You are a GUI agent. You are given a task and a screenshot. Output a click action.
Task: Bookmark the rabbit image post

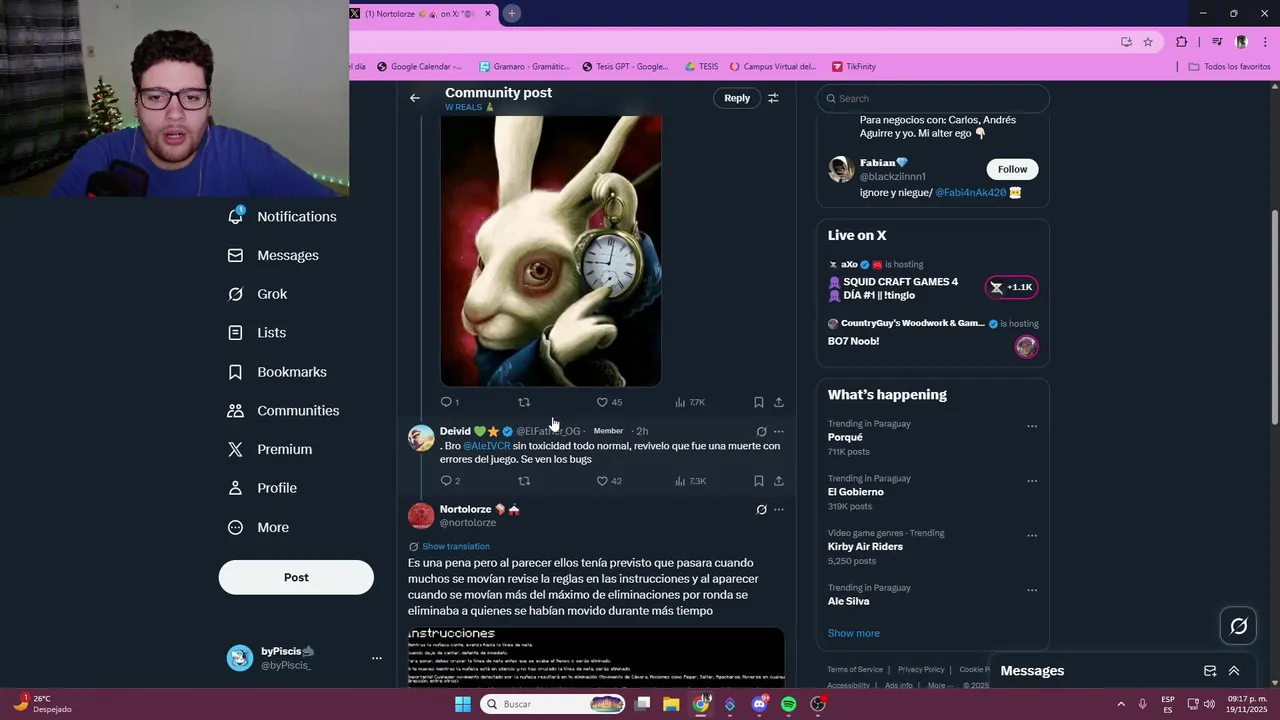tap(759, 402)
